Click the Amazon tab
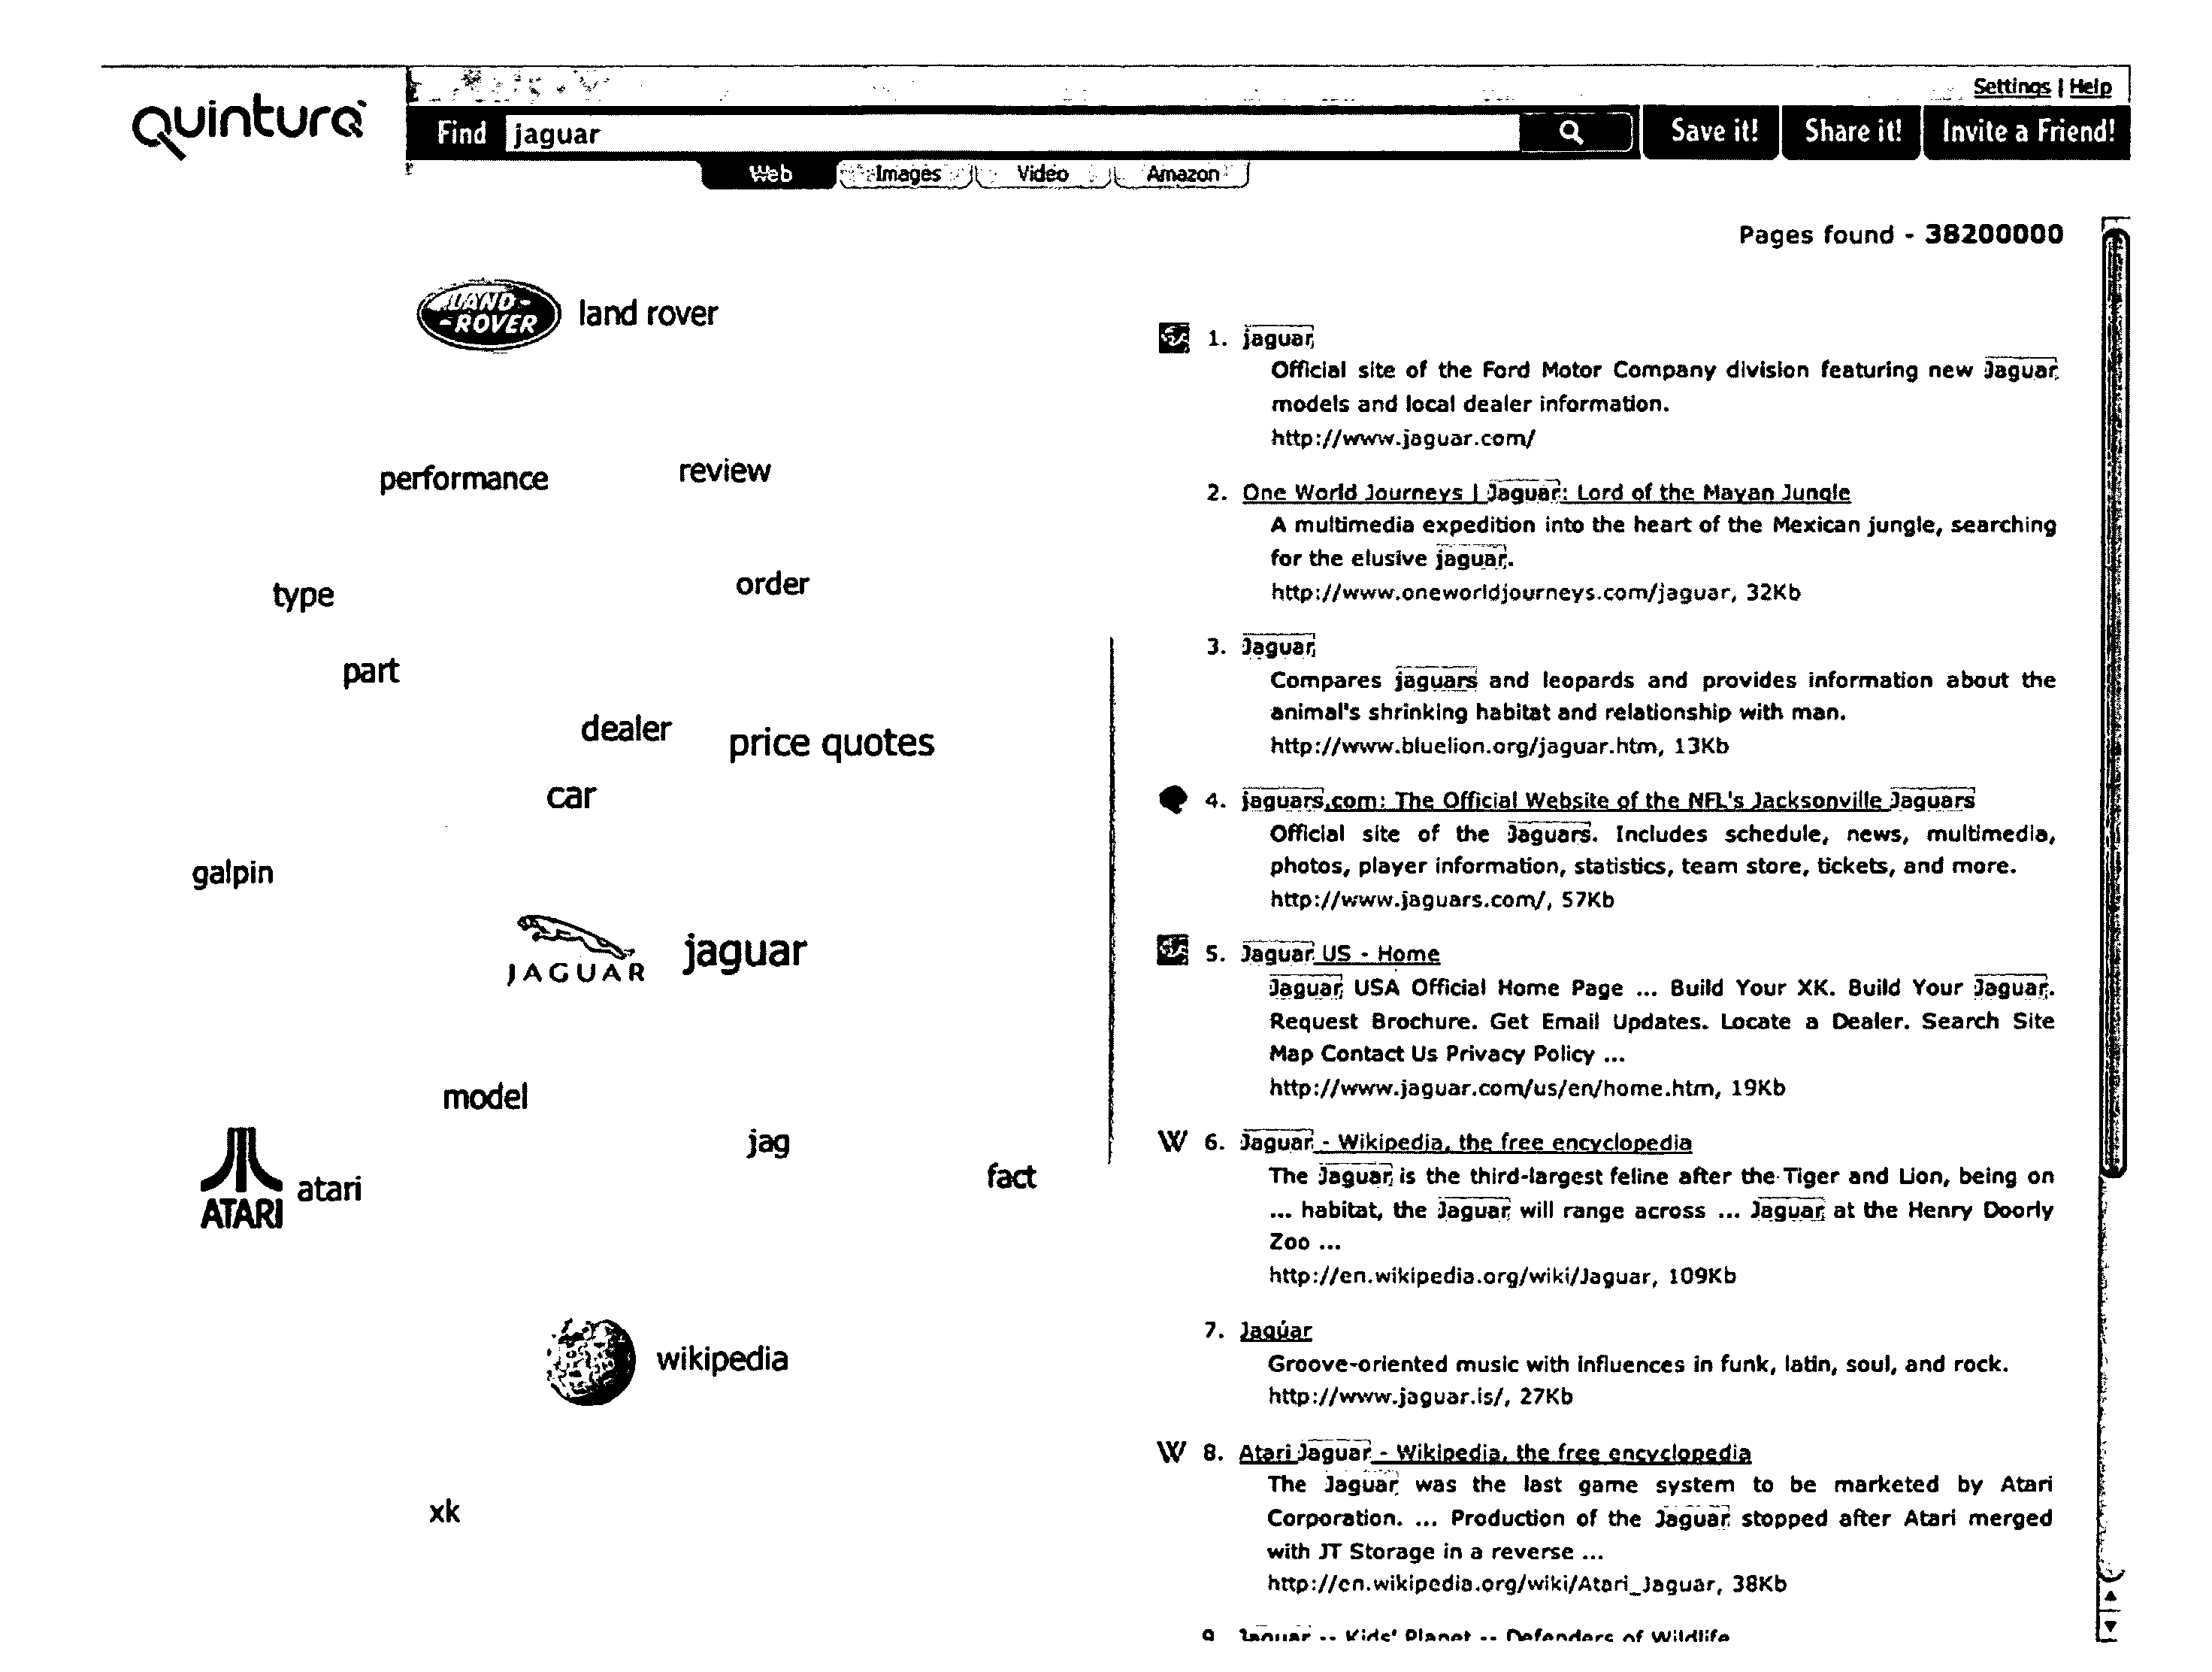The image size is (2212, 1672). (1175, 172)
